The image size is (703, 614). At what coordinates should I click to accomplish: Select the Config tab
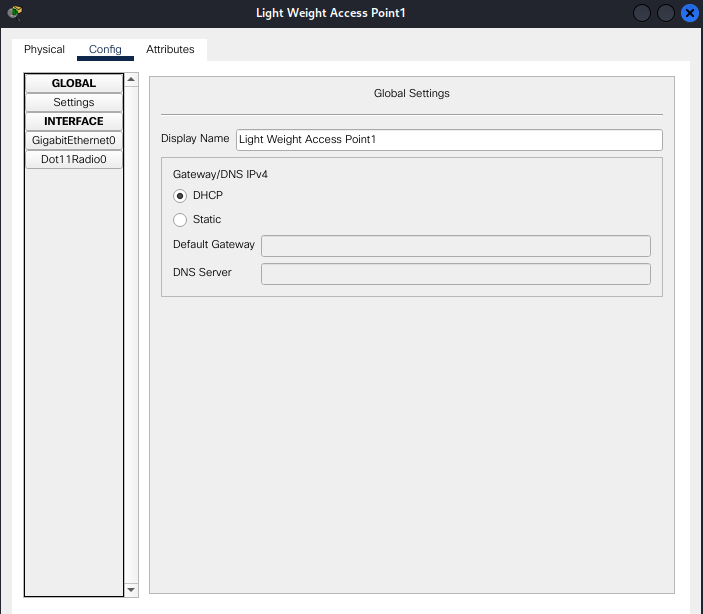click(x=105, y=49)
